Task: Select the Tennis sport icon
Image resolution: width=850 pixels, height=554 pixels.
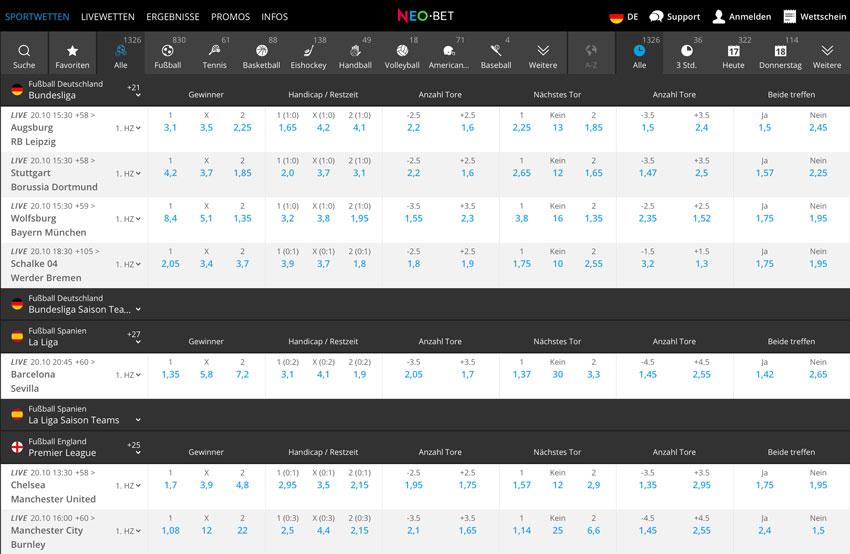Action: tap(214, 50)
